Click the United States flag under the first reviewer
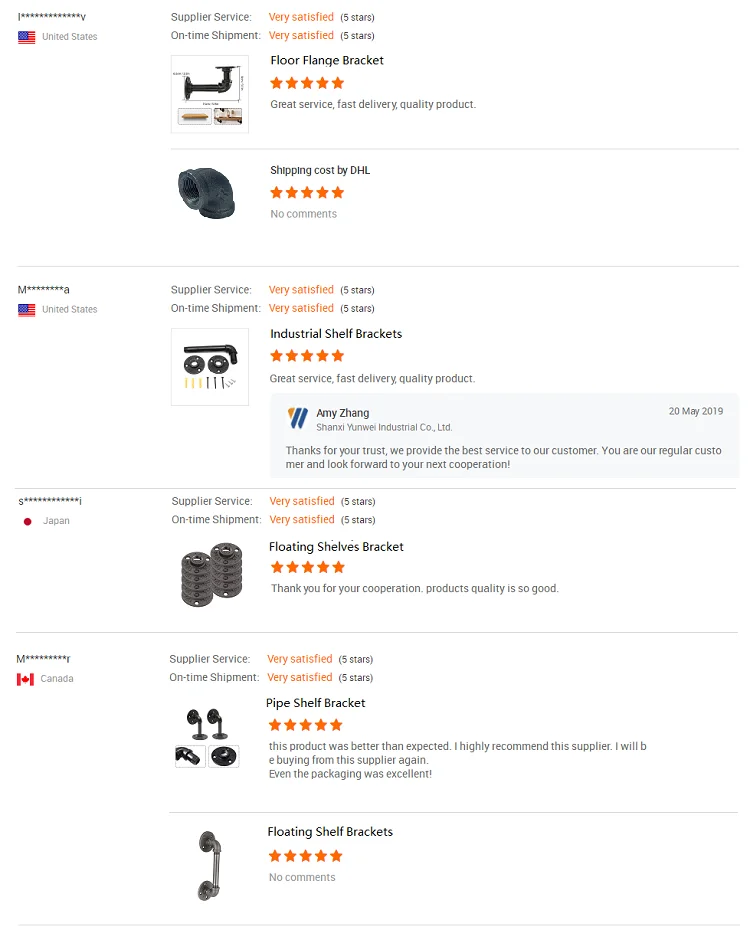The height and width of the screenshot is (930, 750). click(x=27, y=37)
